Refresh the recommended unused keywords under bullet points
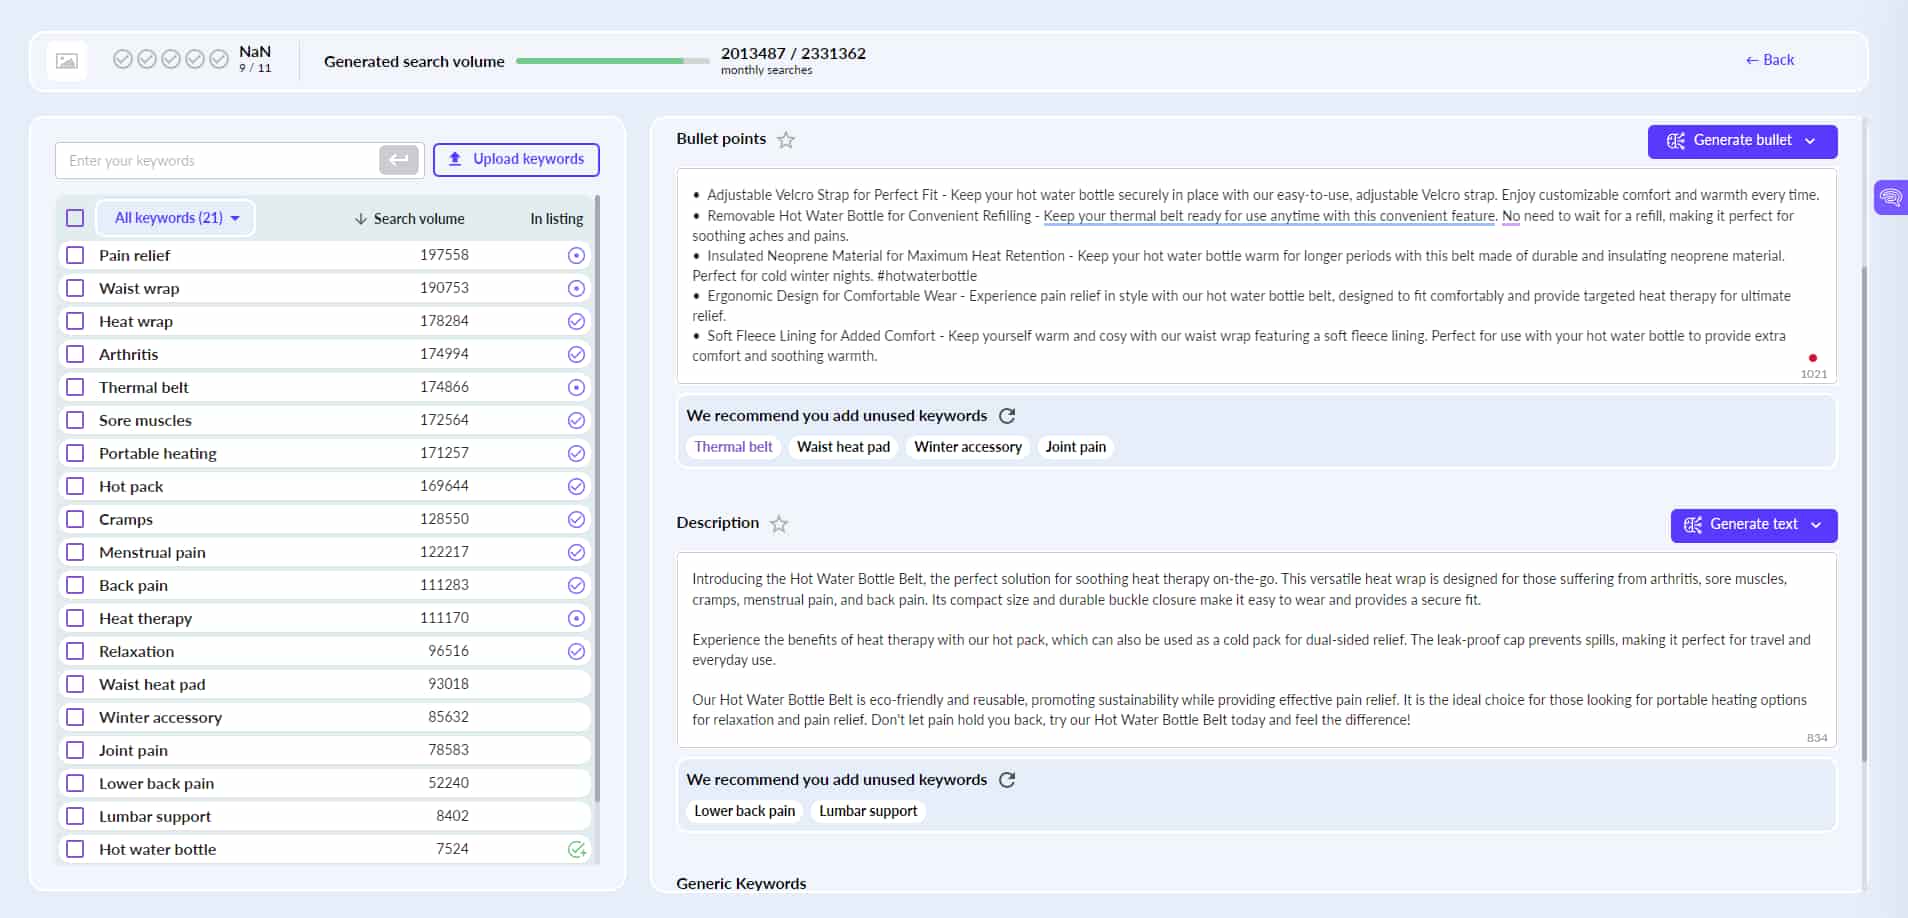Viewport: 1908px width, 918px height. (x=1007, y=415)
